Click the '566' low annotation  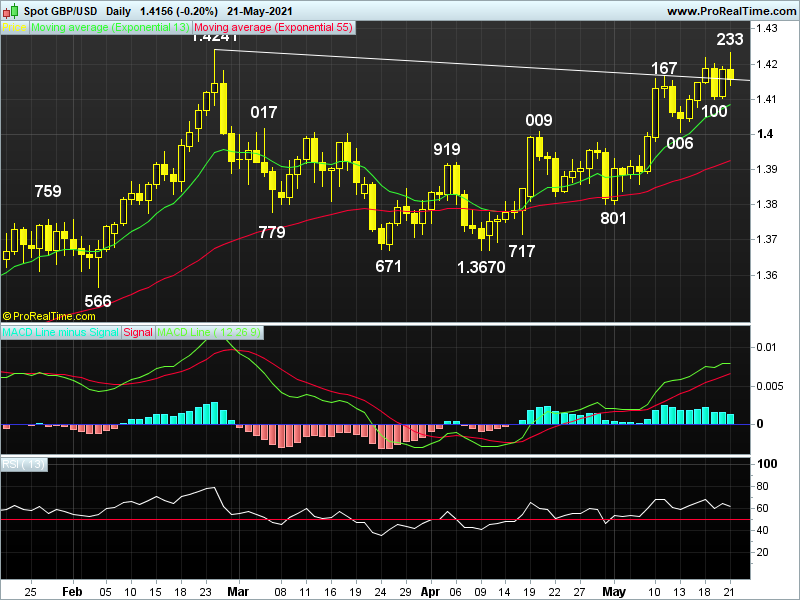(97, 301)
